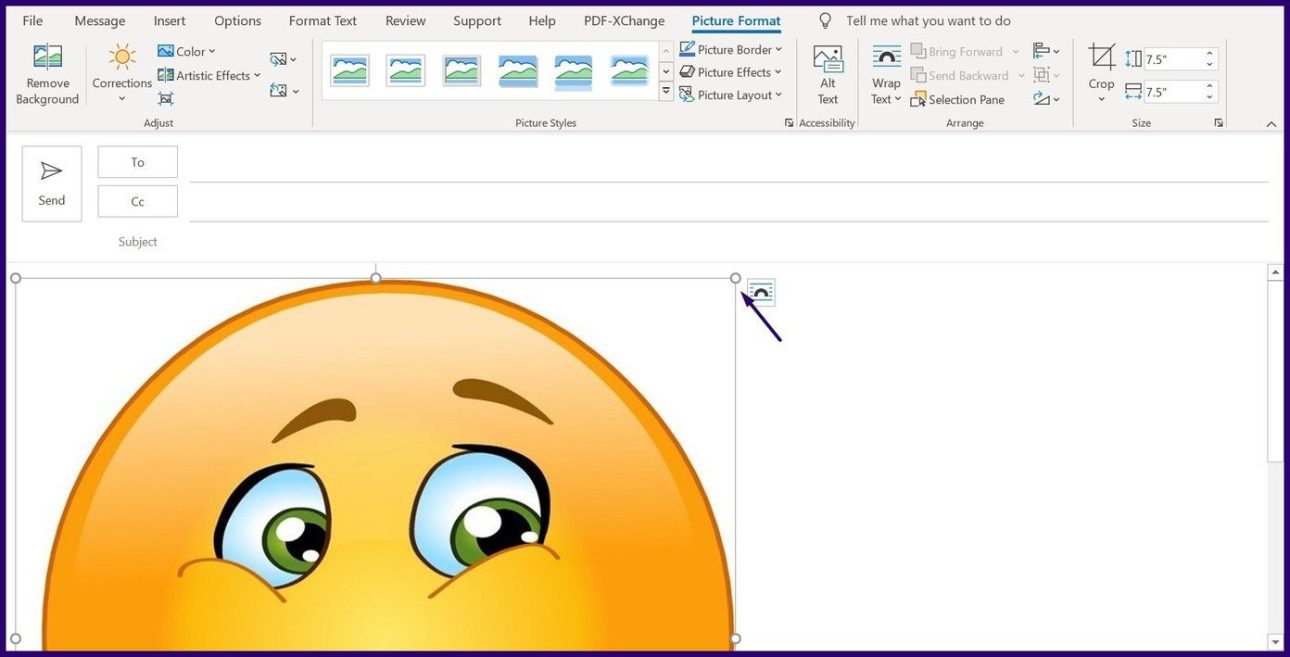1290x657 pixels.
Task: Click the Compress Pictures icon
Action: point(166,98)
